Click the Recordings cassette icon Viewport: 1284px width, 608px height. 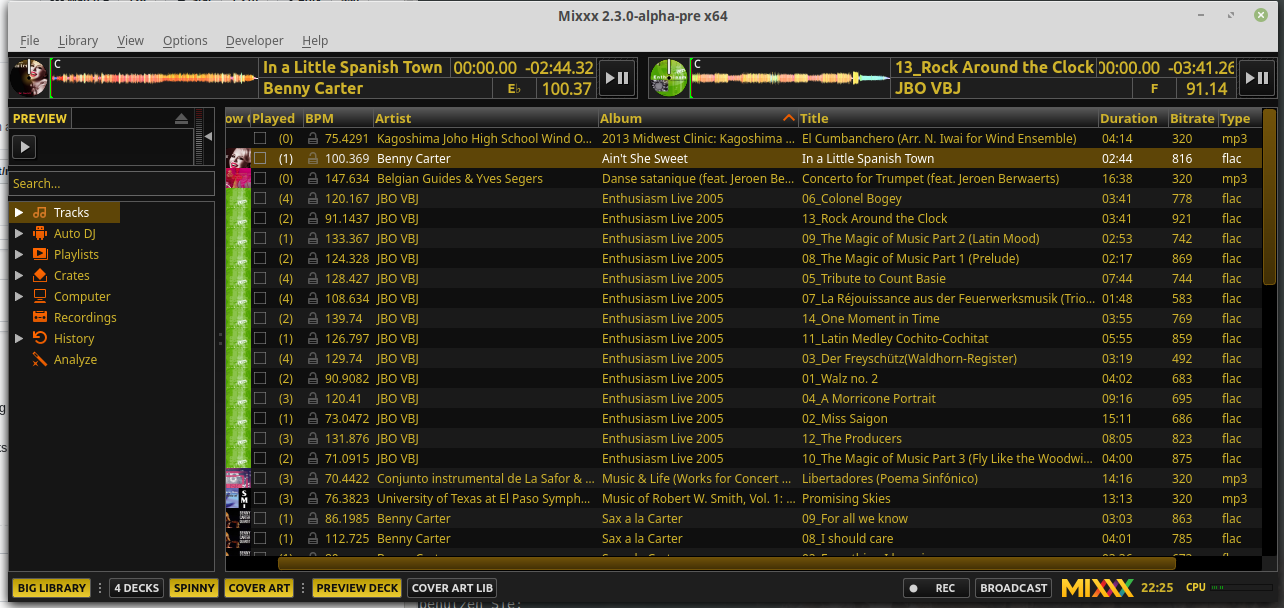(x=40, y=318)
